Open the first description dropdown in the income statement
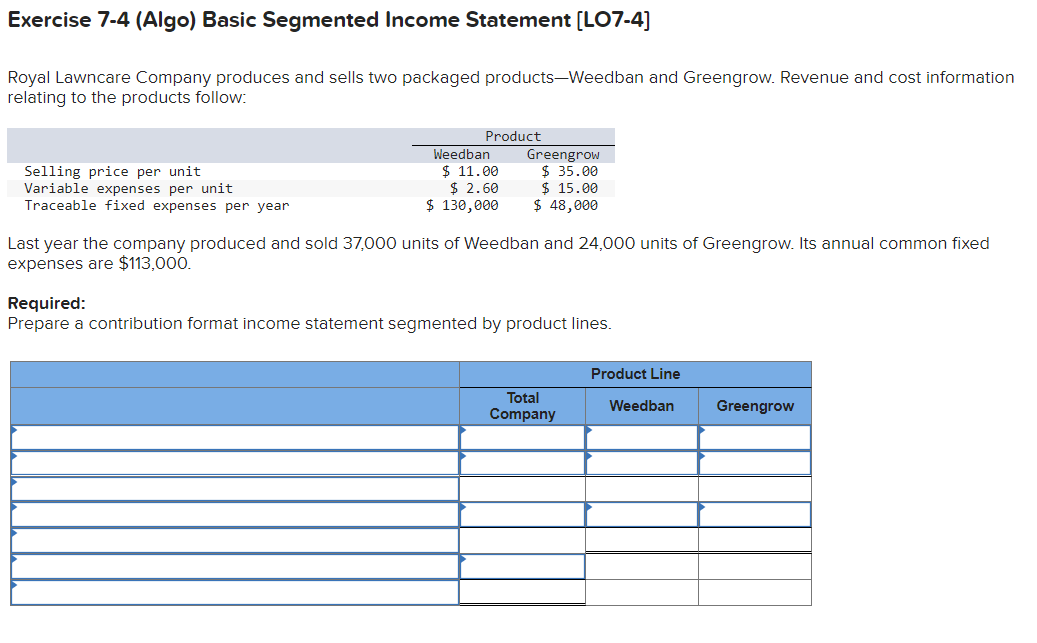 click(230, 437)
